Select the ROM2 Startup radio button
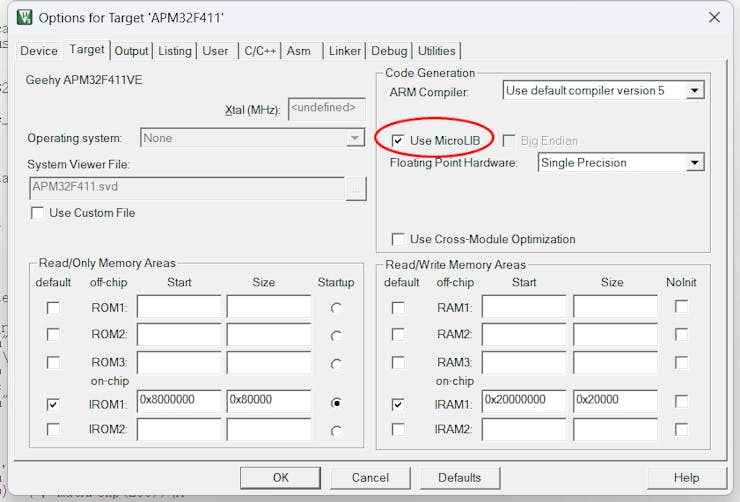 [336, 336]
